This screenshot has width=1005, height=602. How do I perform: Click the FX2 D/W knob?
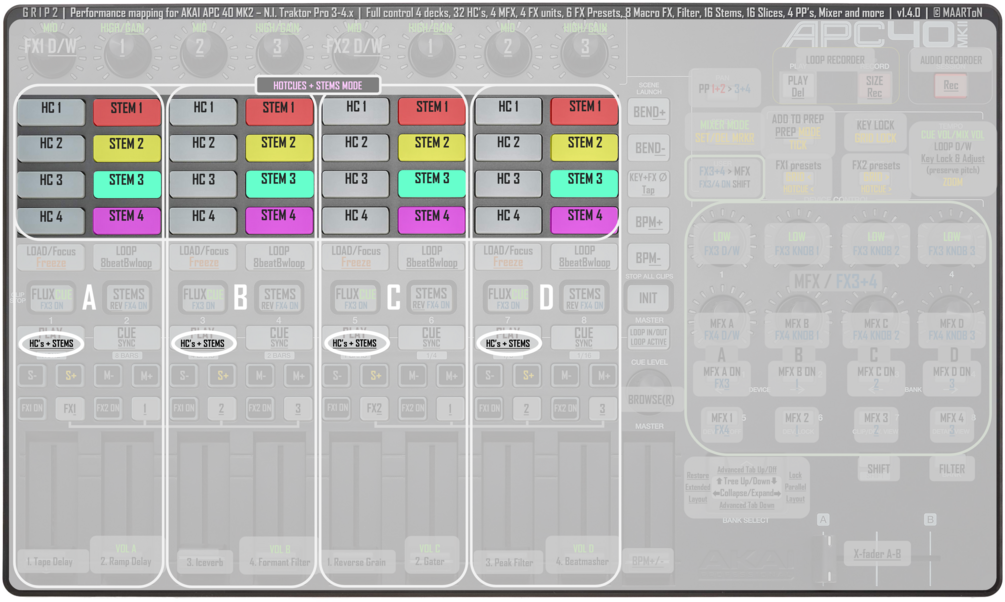(x=354, y=48)
